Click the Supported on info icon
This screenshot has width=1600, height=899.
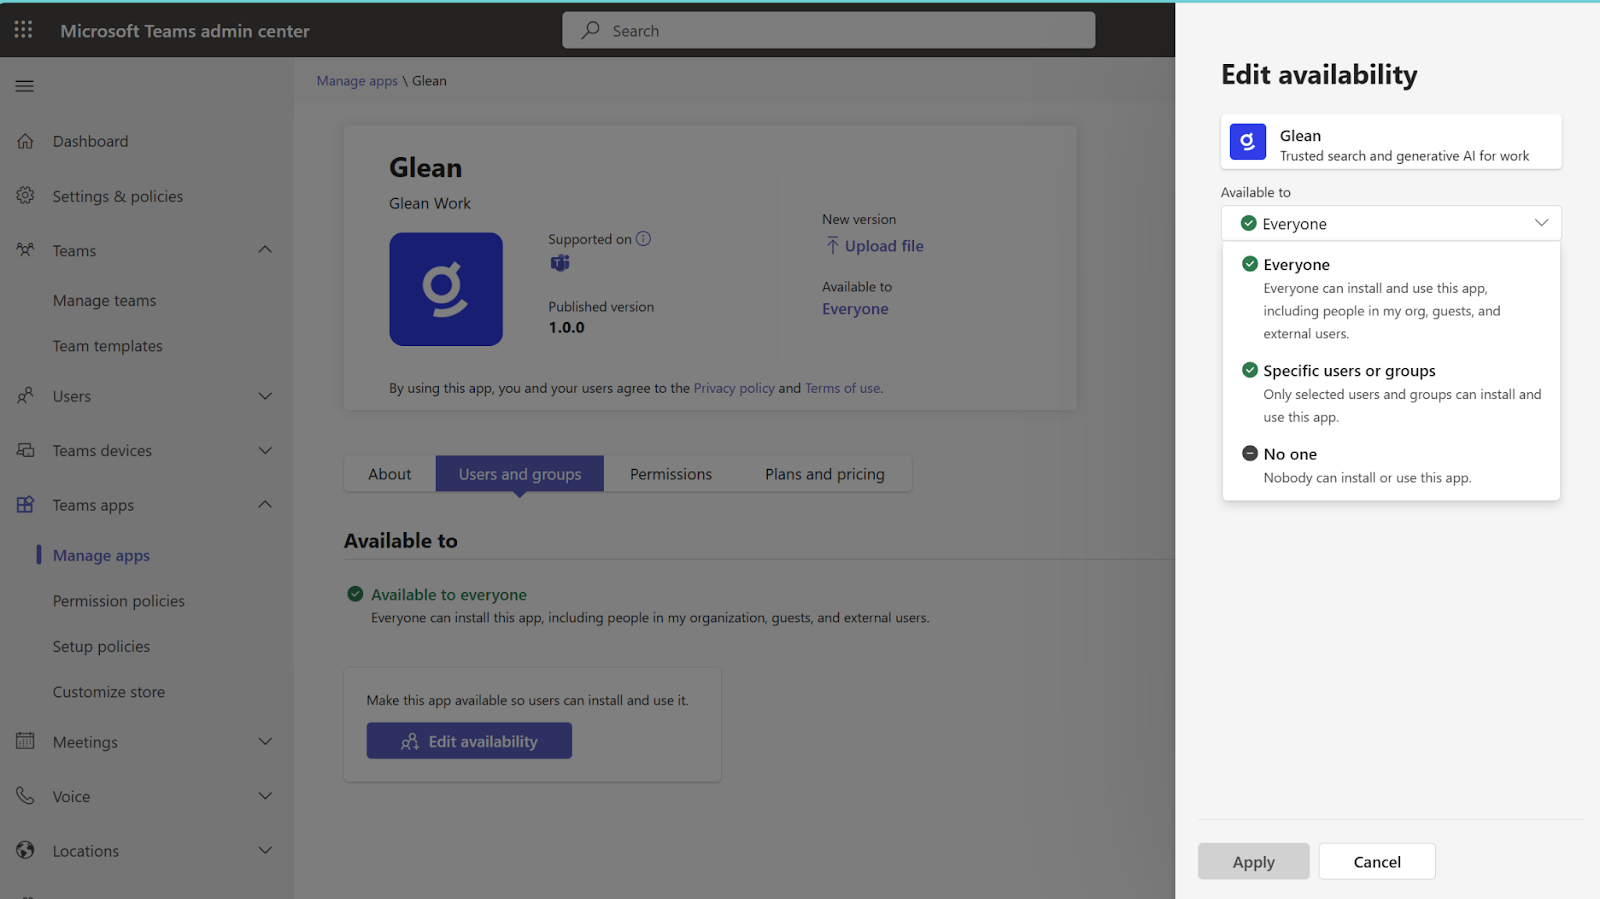coord(643,239)
